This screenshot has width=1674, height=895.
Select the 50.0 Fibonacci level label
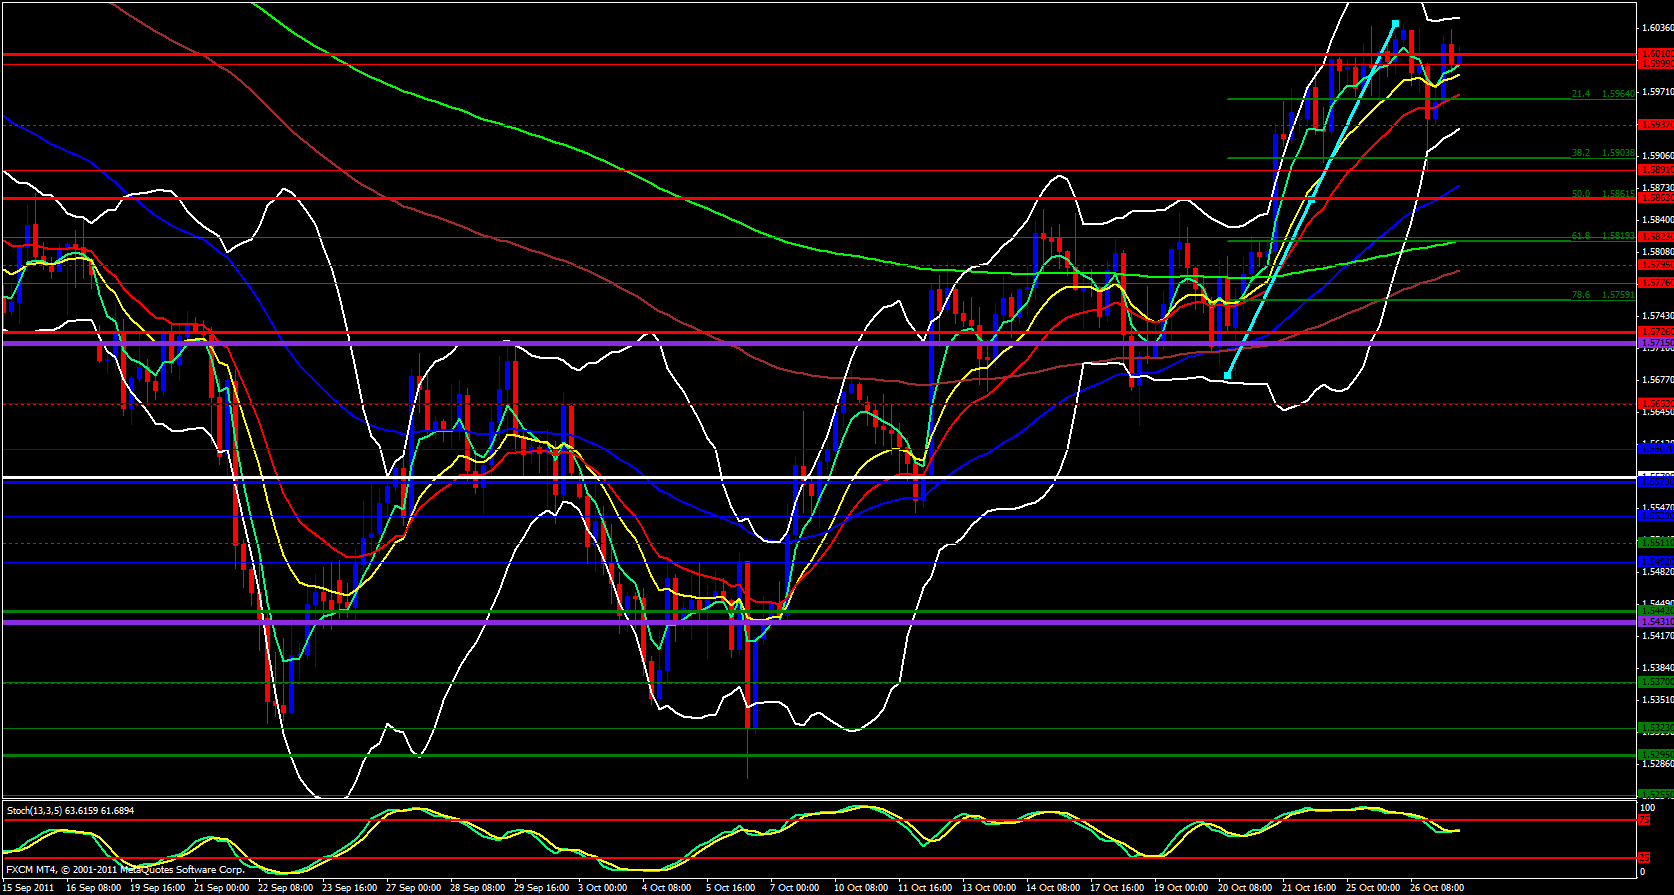point(1580,194)
